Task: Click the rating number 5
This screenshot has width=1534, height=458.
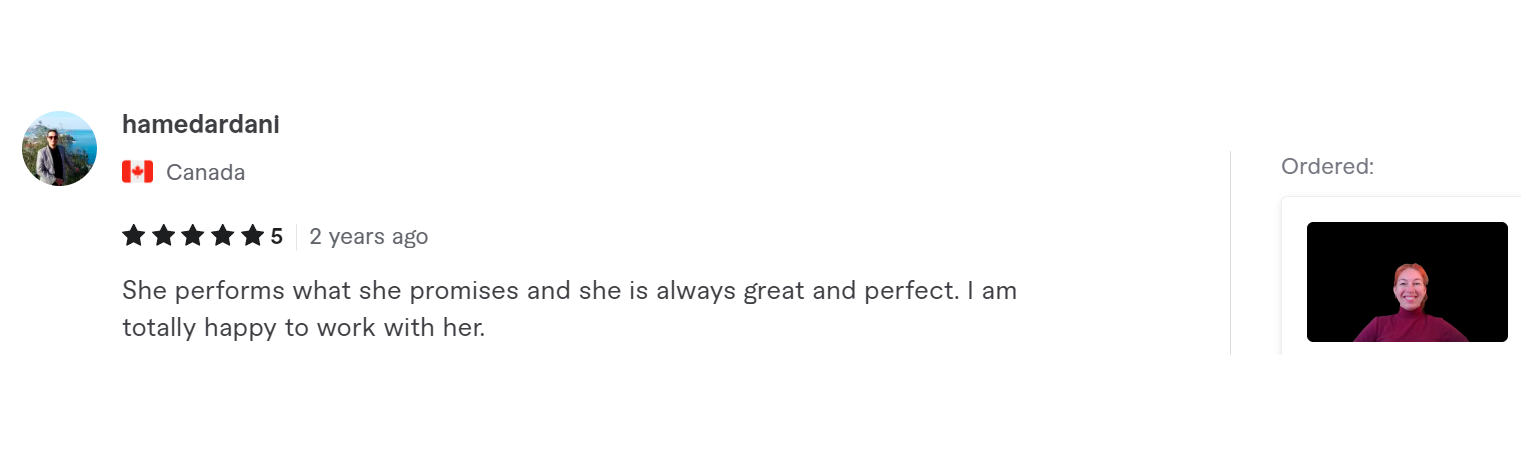Action: (x=277, y=237)
